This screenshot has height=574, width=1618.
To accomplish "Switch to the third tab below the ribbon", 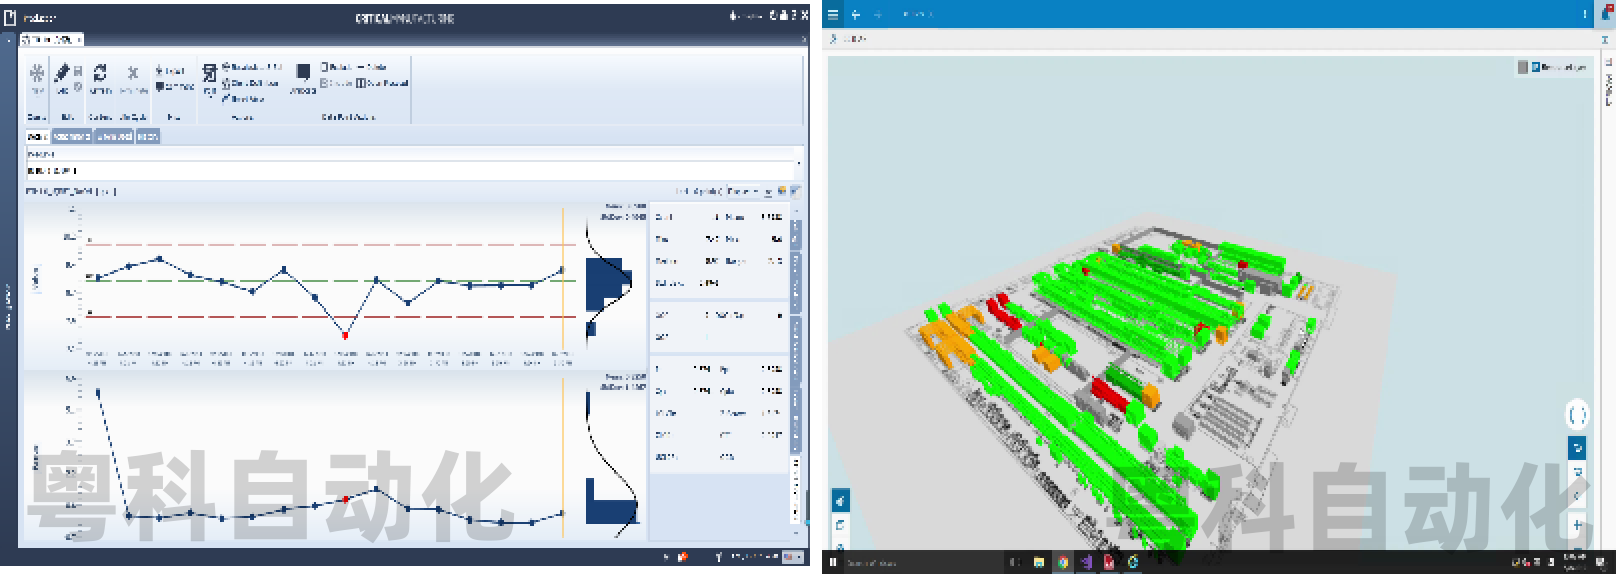I will 114,136.
